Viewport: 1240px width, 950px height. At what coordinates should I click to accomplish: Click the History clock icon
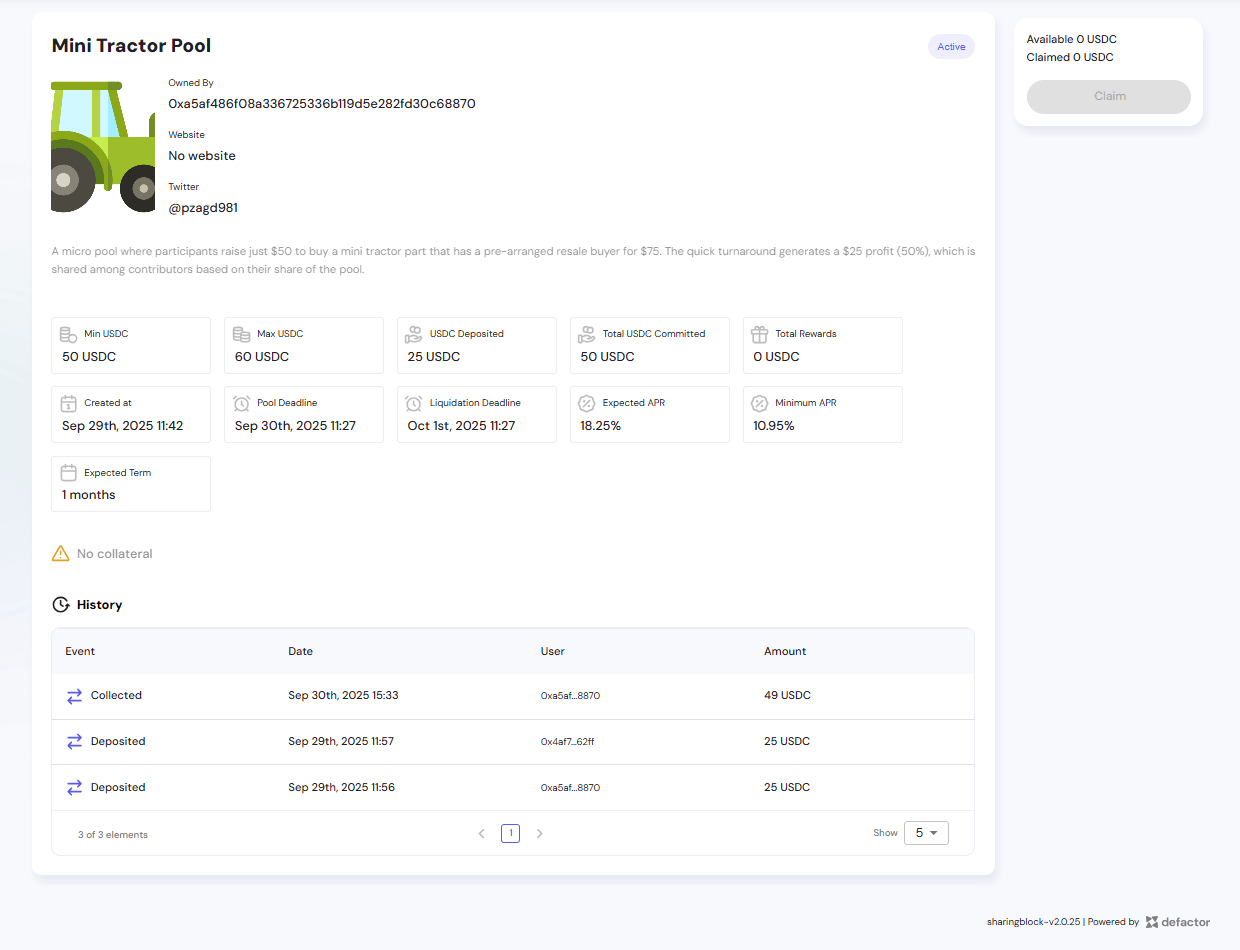coord(61,605)
